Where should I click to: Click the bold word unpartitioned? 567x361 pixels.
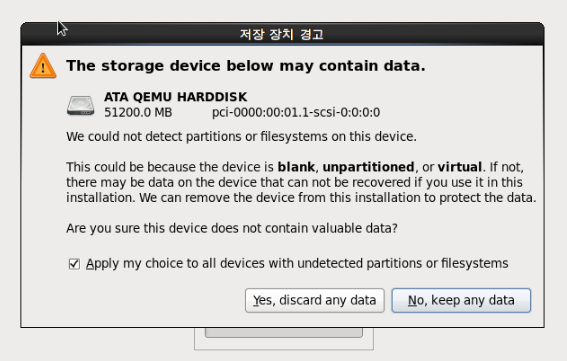pyautogui.click(x=368, y=167)
